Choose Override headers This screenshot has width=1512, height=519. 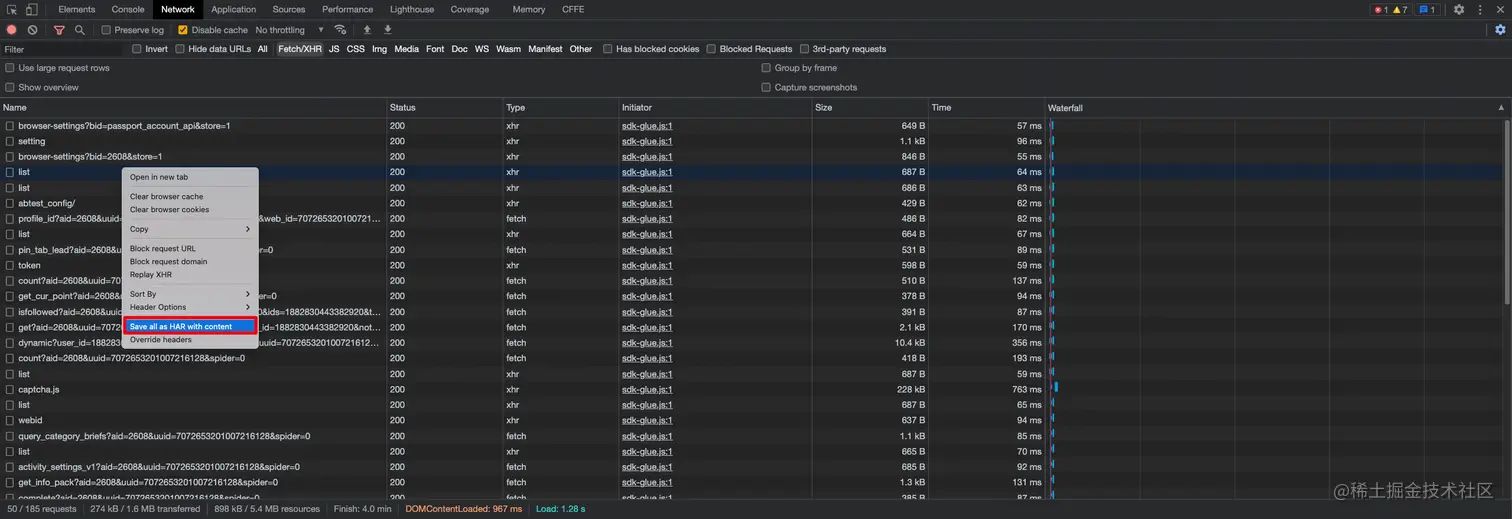click(190, 340)
